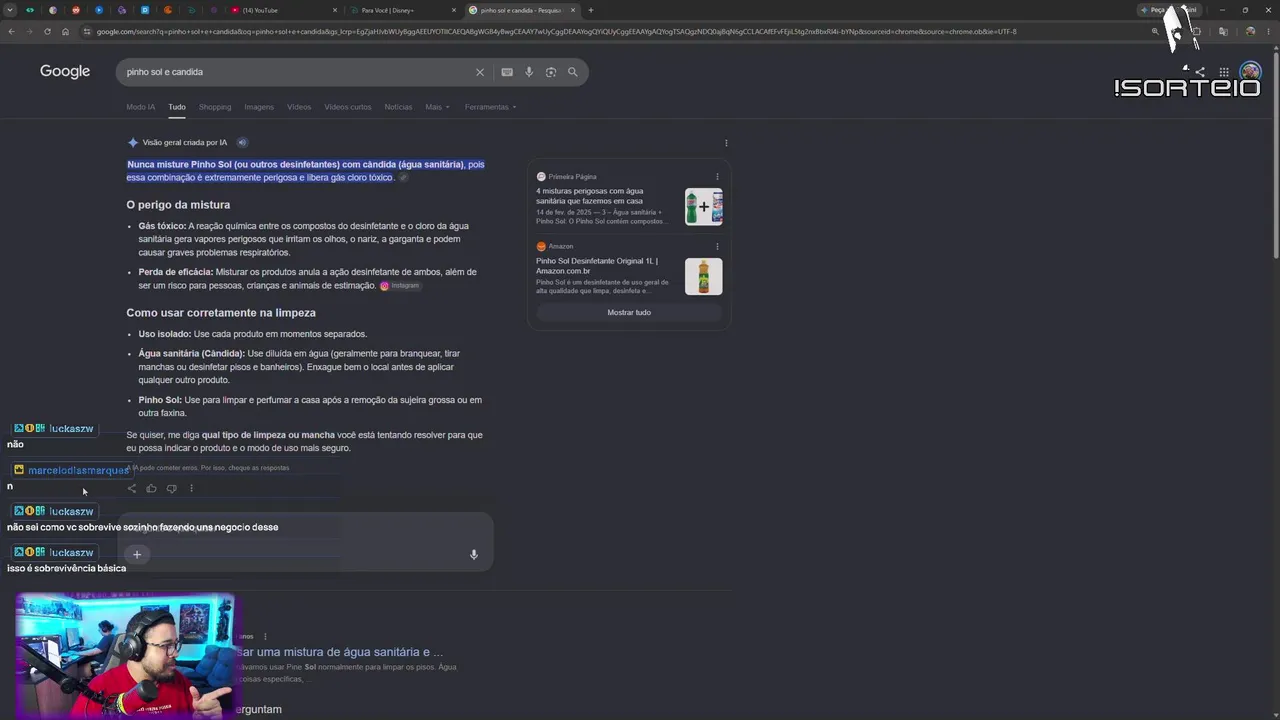This screenshot has width=1280, height=720.
Task: Expand the Mais dropdown
Action: point(437,107)
